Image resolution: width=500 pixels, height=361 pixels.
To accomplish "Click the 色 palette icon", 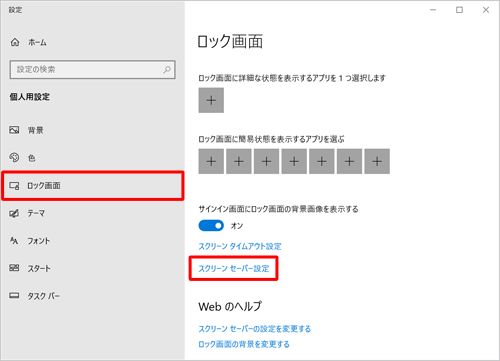I will pos(14,157).
